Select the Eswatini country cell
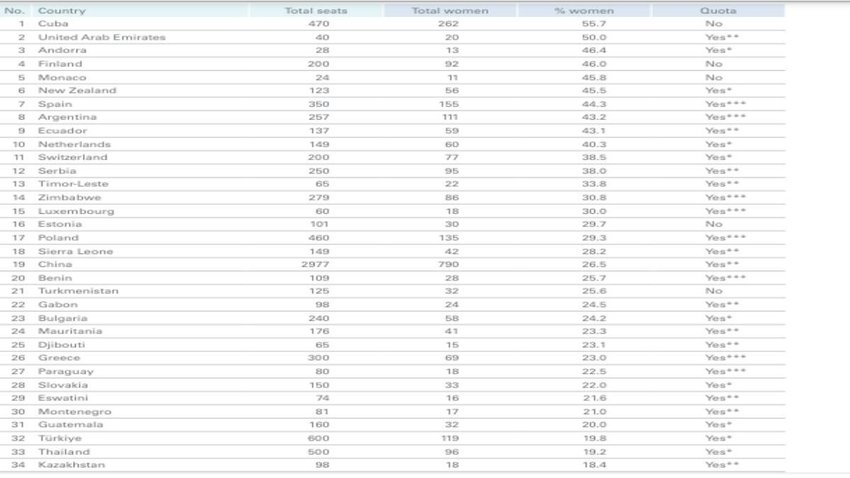Viewport: 850px width, 478px height. tap(63, 397)
